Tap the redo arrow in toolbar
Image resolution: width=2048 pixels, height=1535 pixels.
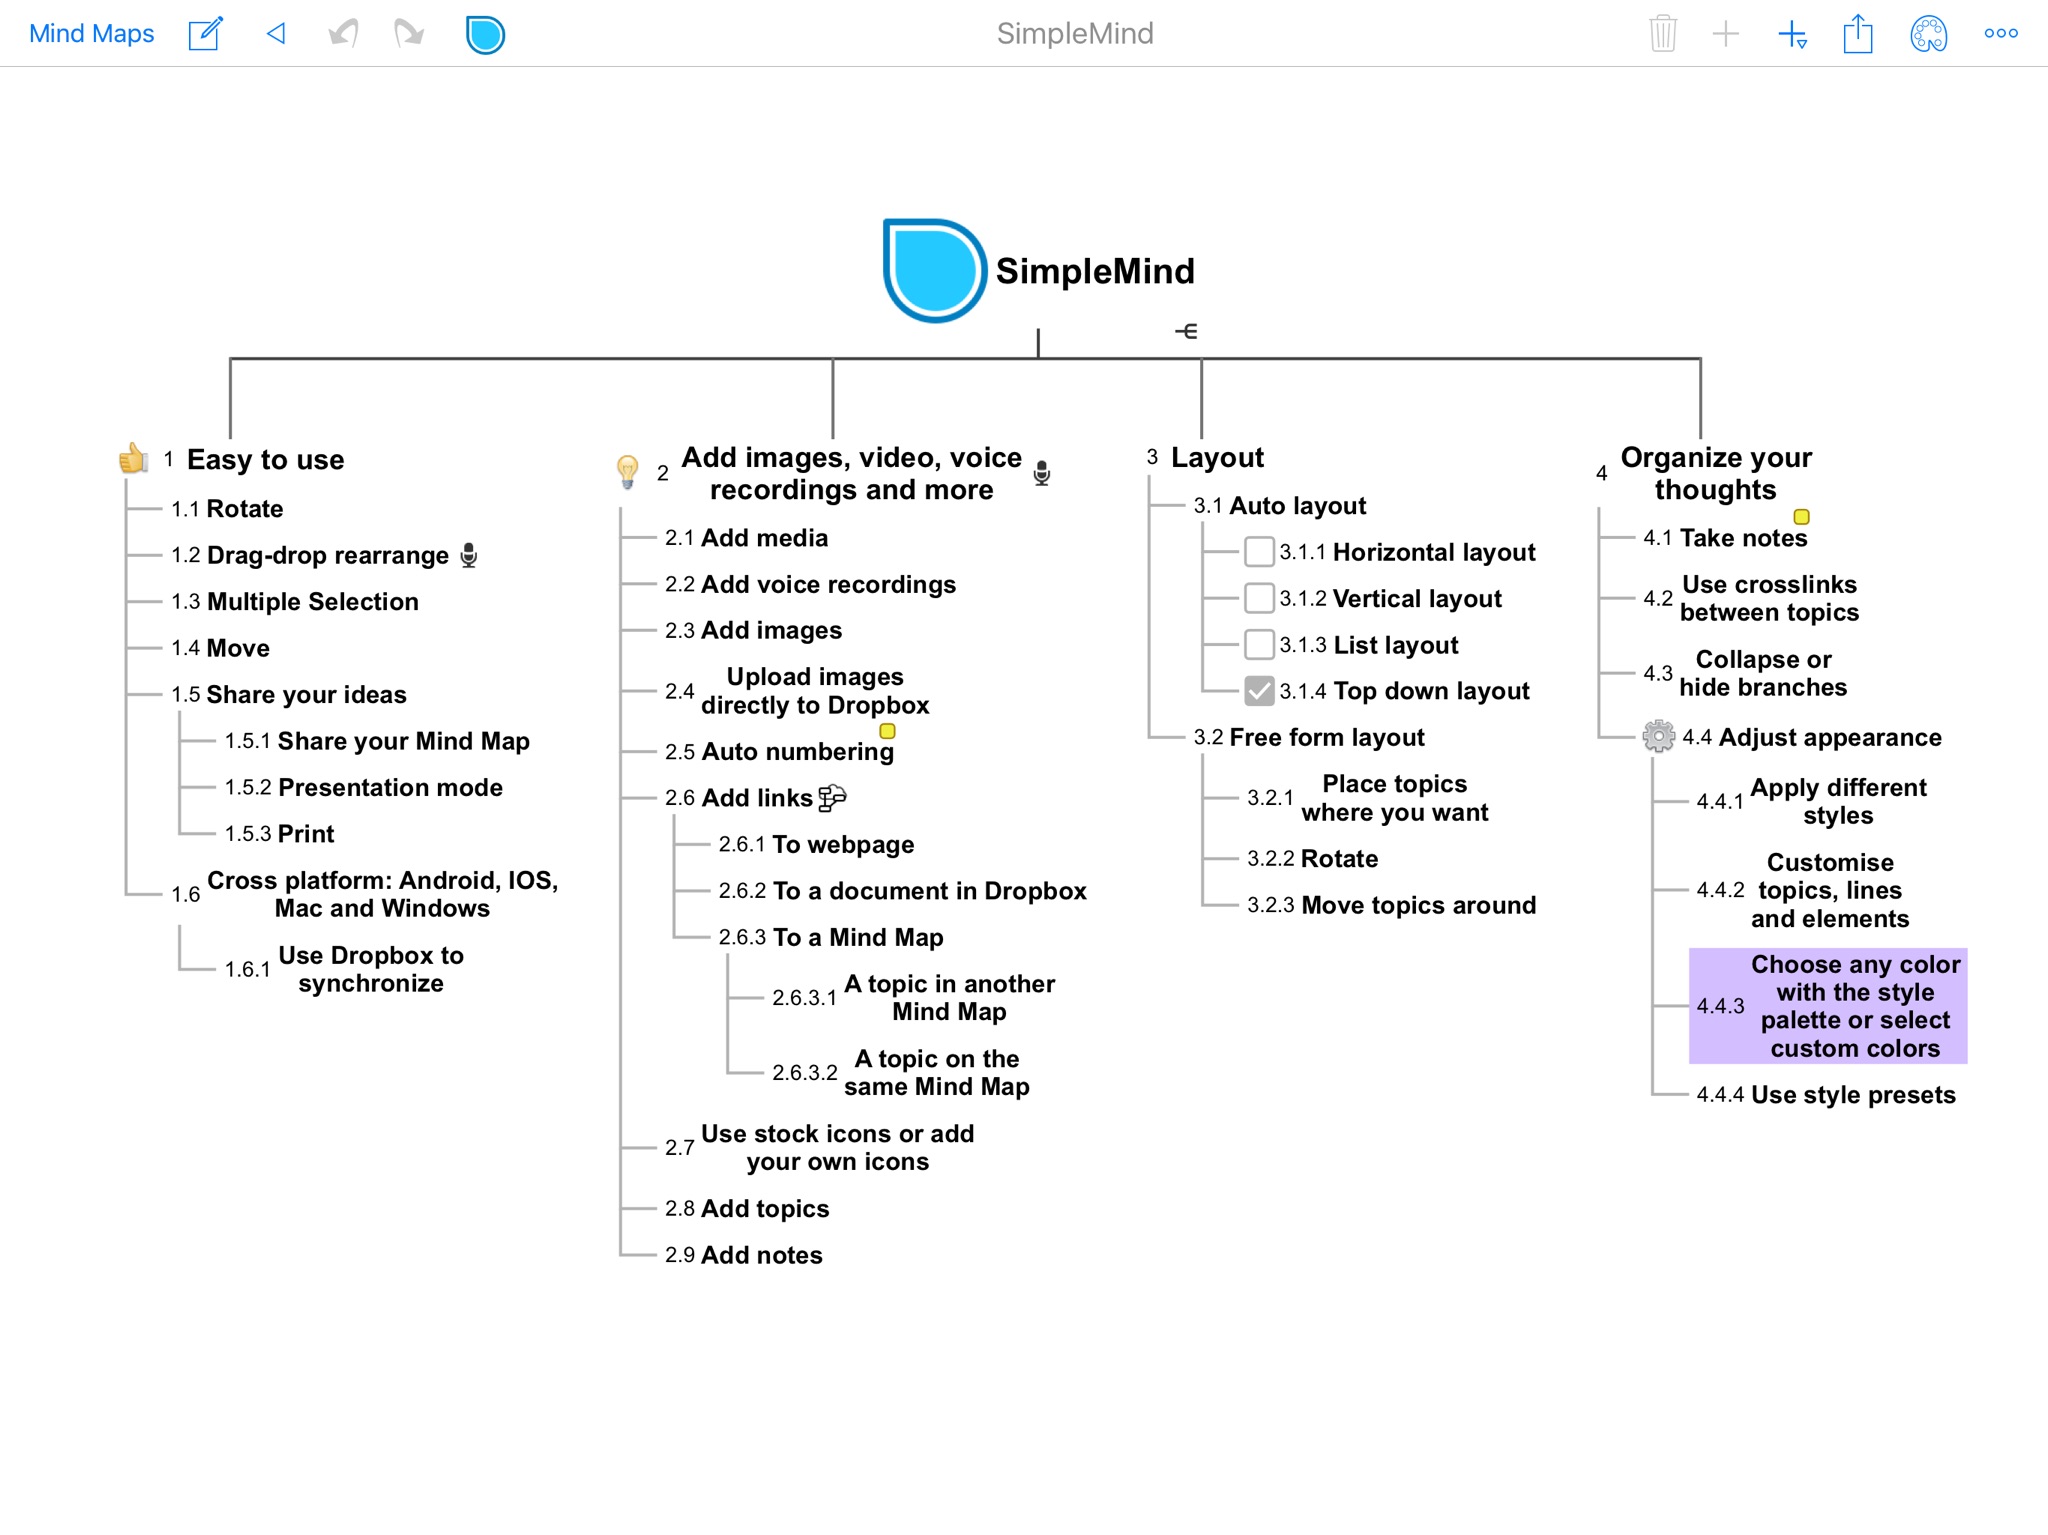click(x=408, y=34)
